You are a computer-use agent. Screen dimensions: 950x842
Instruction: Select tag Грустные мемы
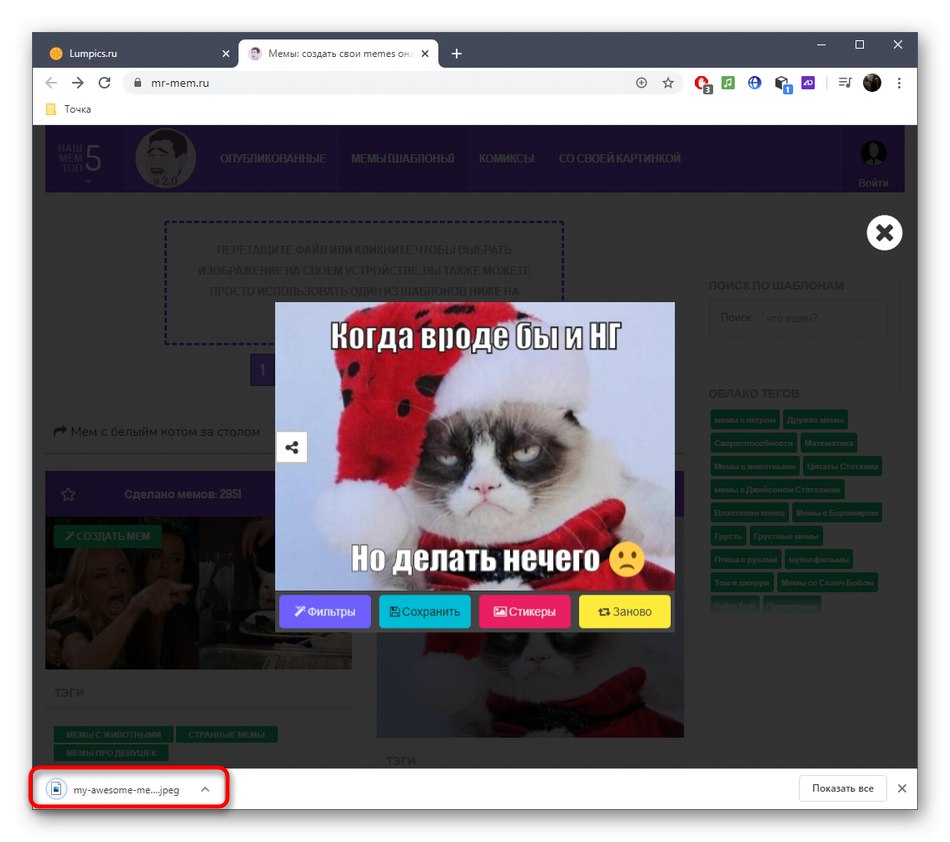click(785, 536)
